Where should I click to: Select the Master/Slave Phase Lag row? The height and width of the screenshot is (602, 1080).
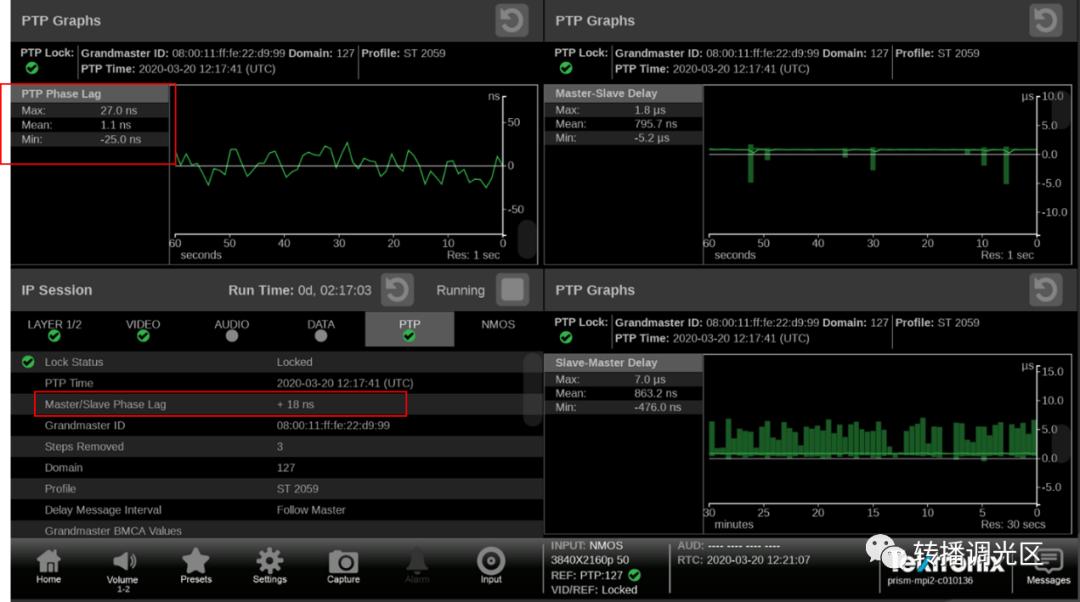pyautogui.click(x=220, y=404)
